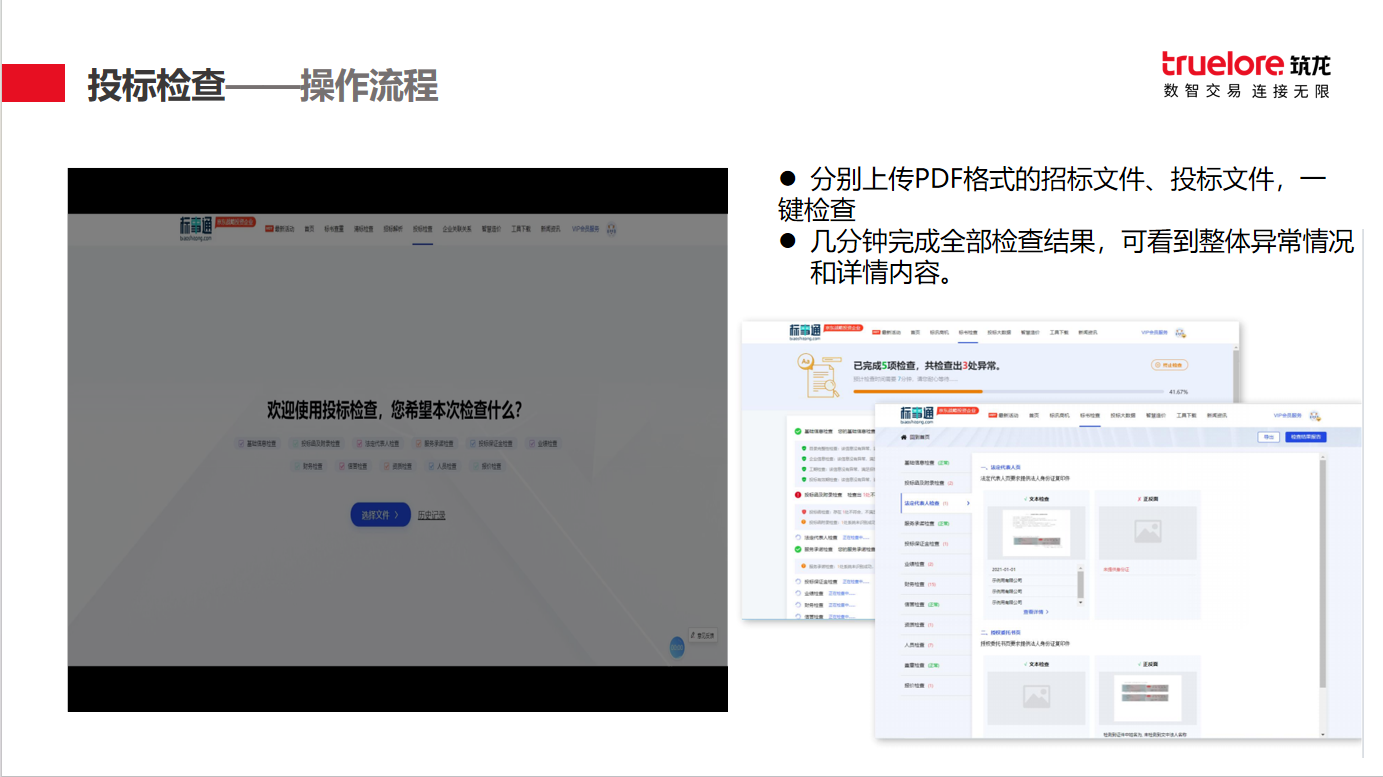Open the 历史记录 link
This screenshot has width=1383, height=777.
click(x=431, y=515)
